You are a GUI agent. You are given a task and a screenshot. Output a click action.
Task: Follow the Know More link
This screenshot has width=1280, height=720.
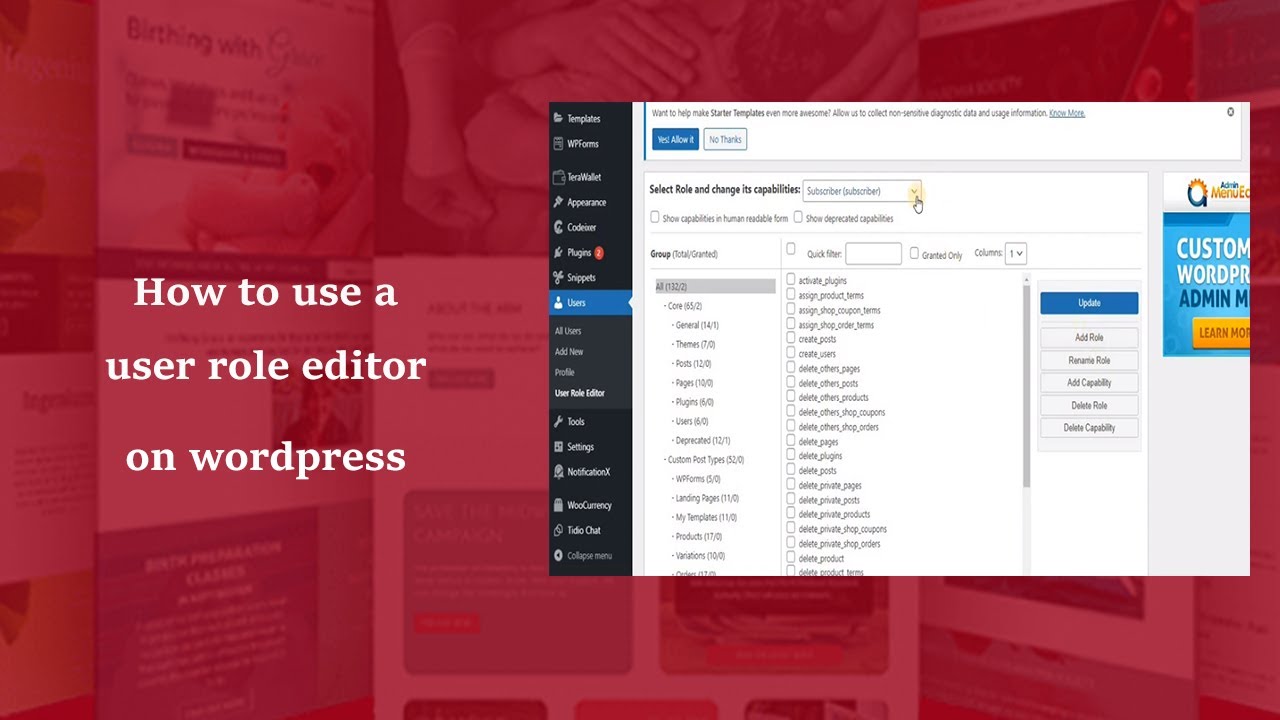(1067, 114)
